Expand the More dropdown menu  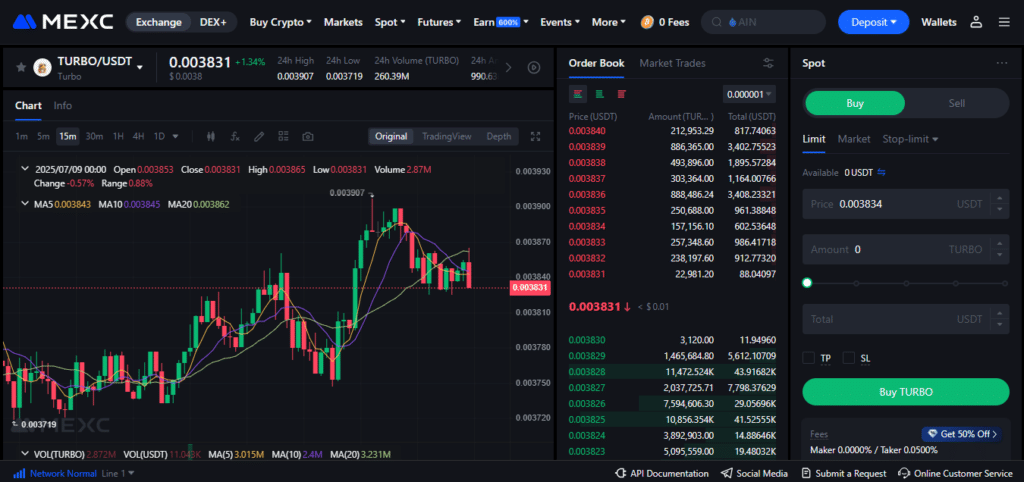coord(610,22)
